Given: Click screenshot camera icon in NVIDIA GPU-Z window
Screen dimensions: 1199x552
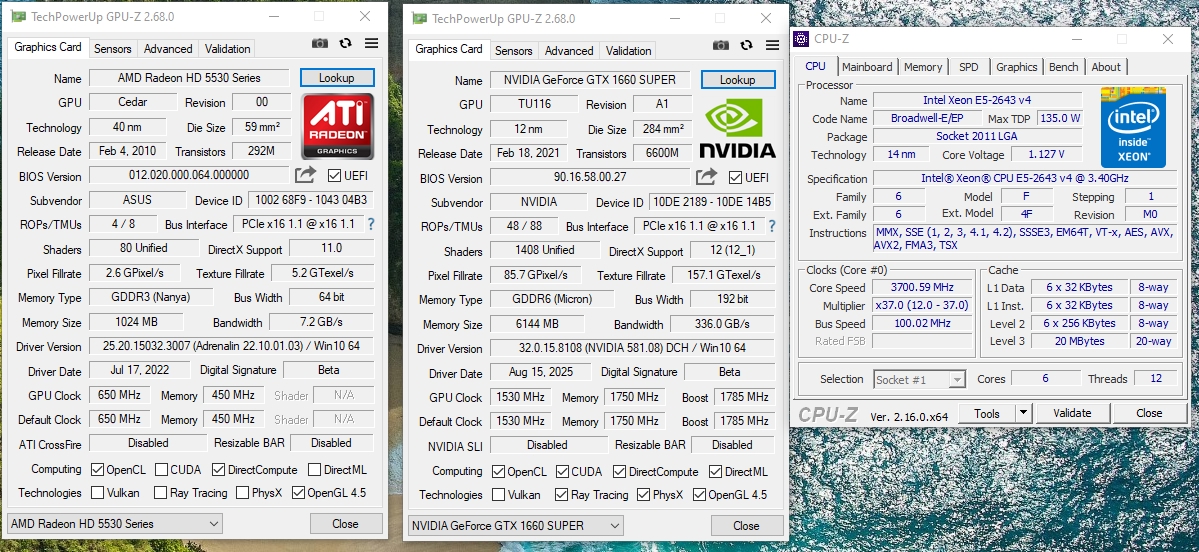Looking at the screenshot, I should 720,46.
